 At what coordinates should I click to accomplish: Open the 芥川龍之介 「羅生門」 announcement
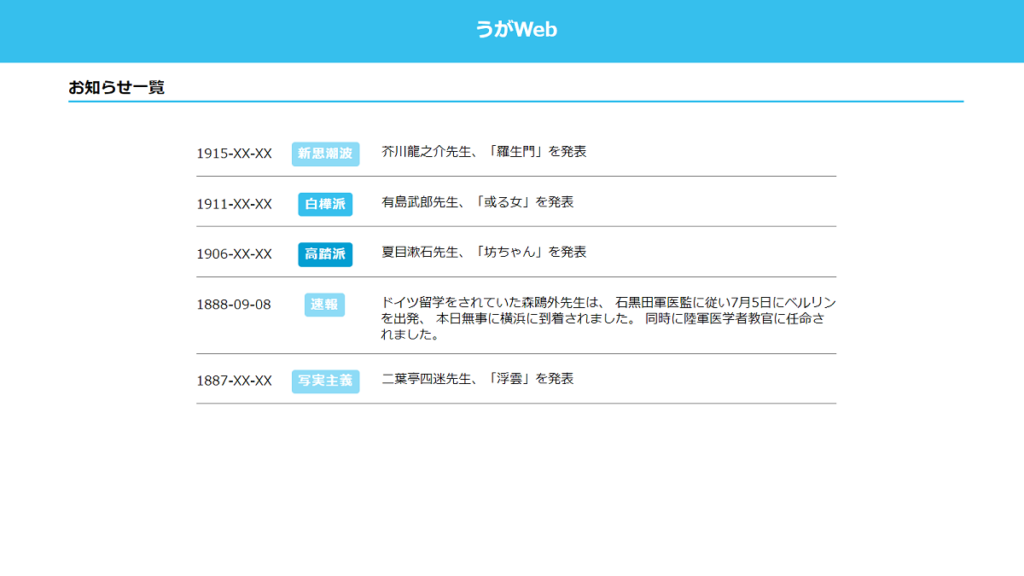[483, 152]
